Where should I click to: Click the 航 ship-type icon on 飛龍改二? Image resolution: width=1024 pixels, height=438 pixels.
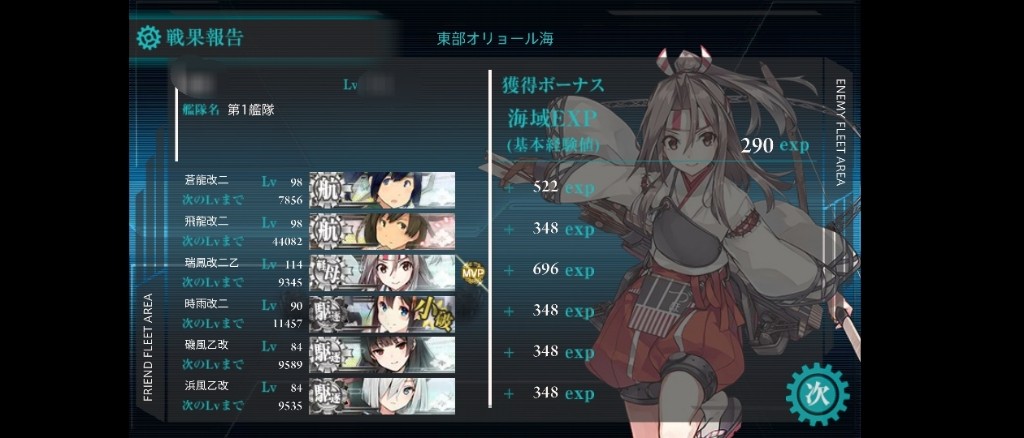327,232
